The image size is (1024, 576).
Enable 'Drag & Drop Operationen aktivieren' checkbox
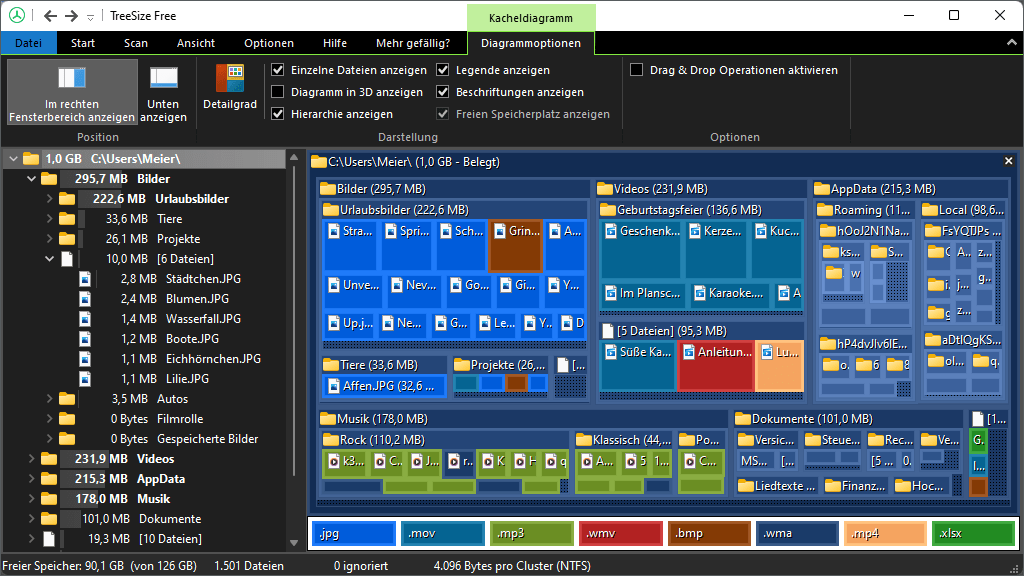(637, 70)
